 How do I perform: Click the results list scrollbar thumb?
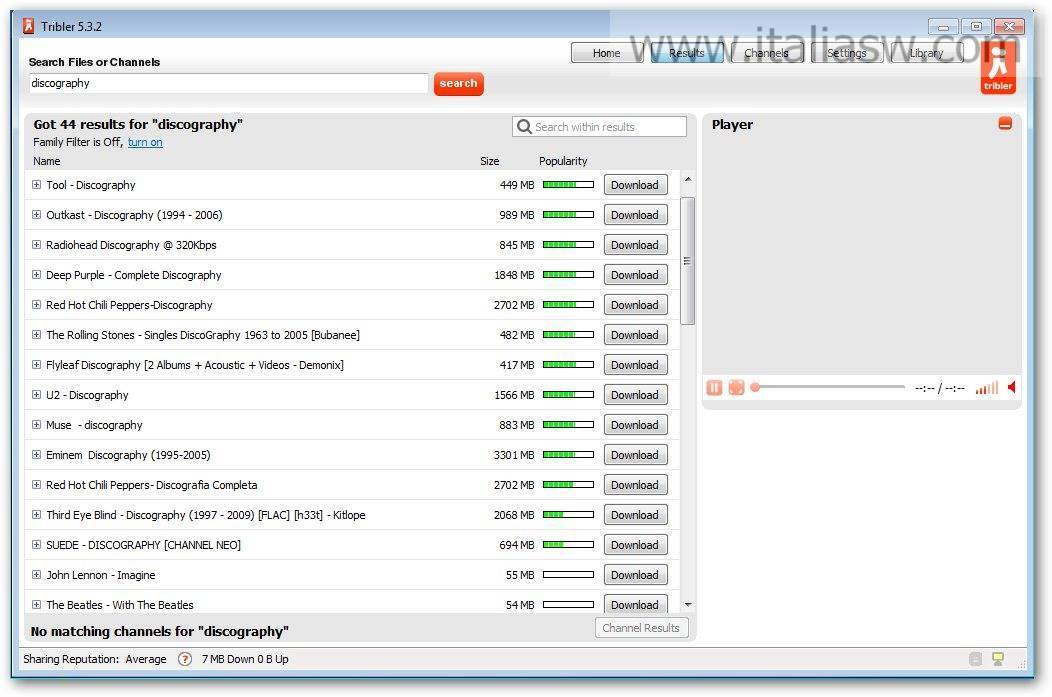coord(687,261)
